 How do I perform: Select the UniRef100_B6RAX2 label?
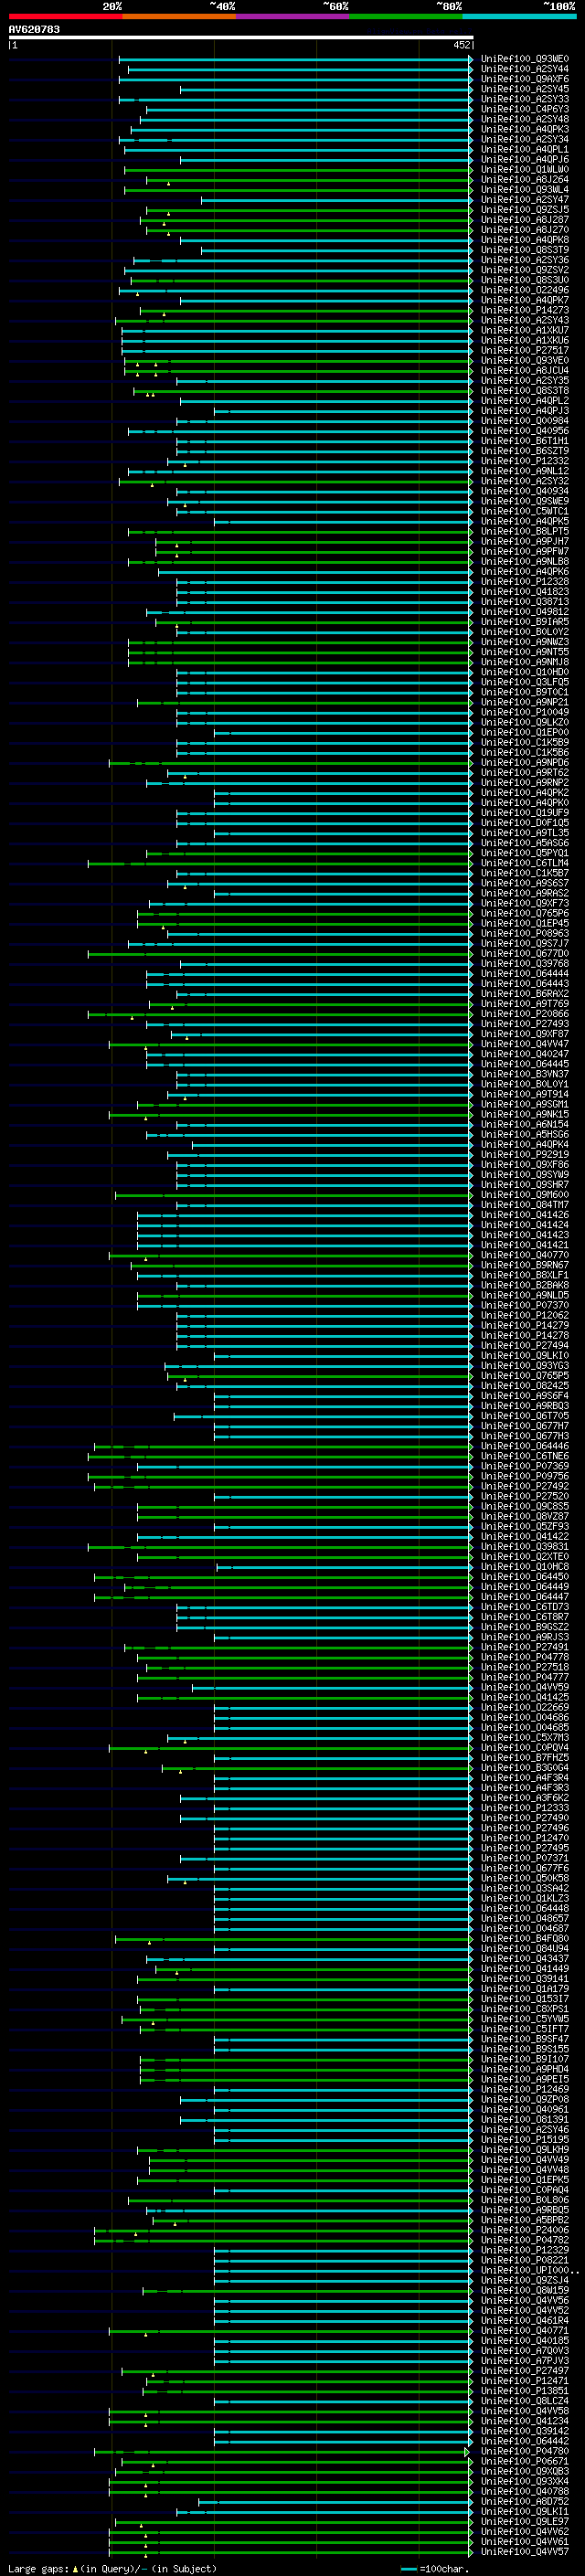tap(525, 994)
